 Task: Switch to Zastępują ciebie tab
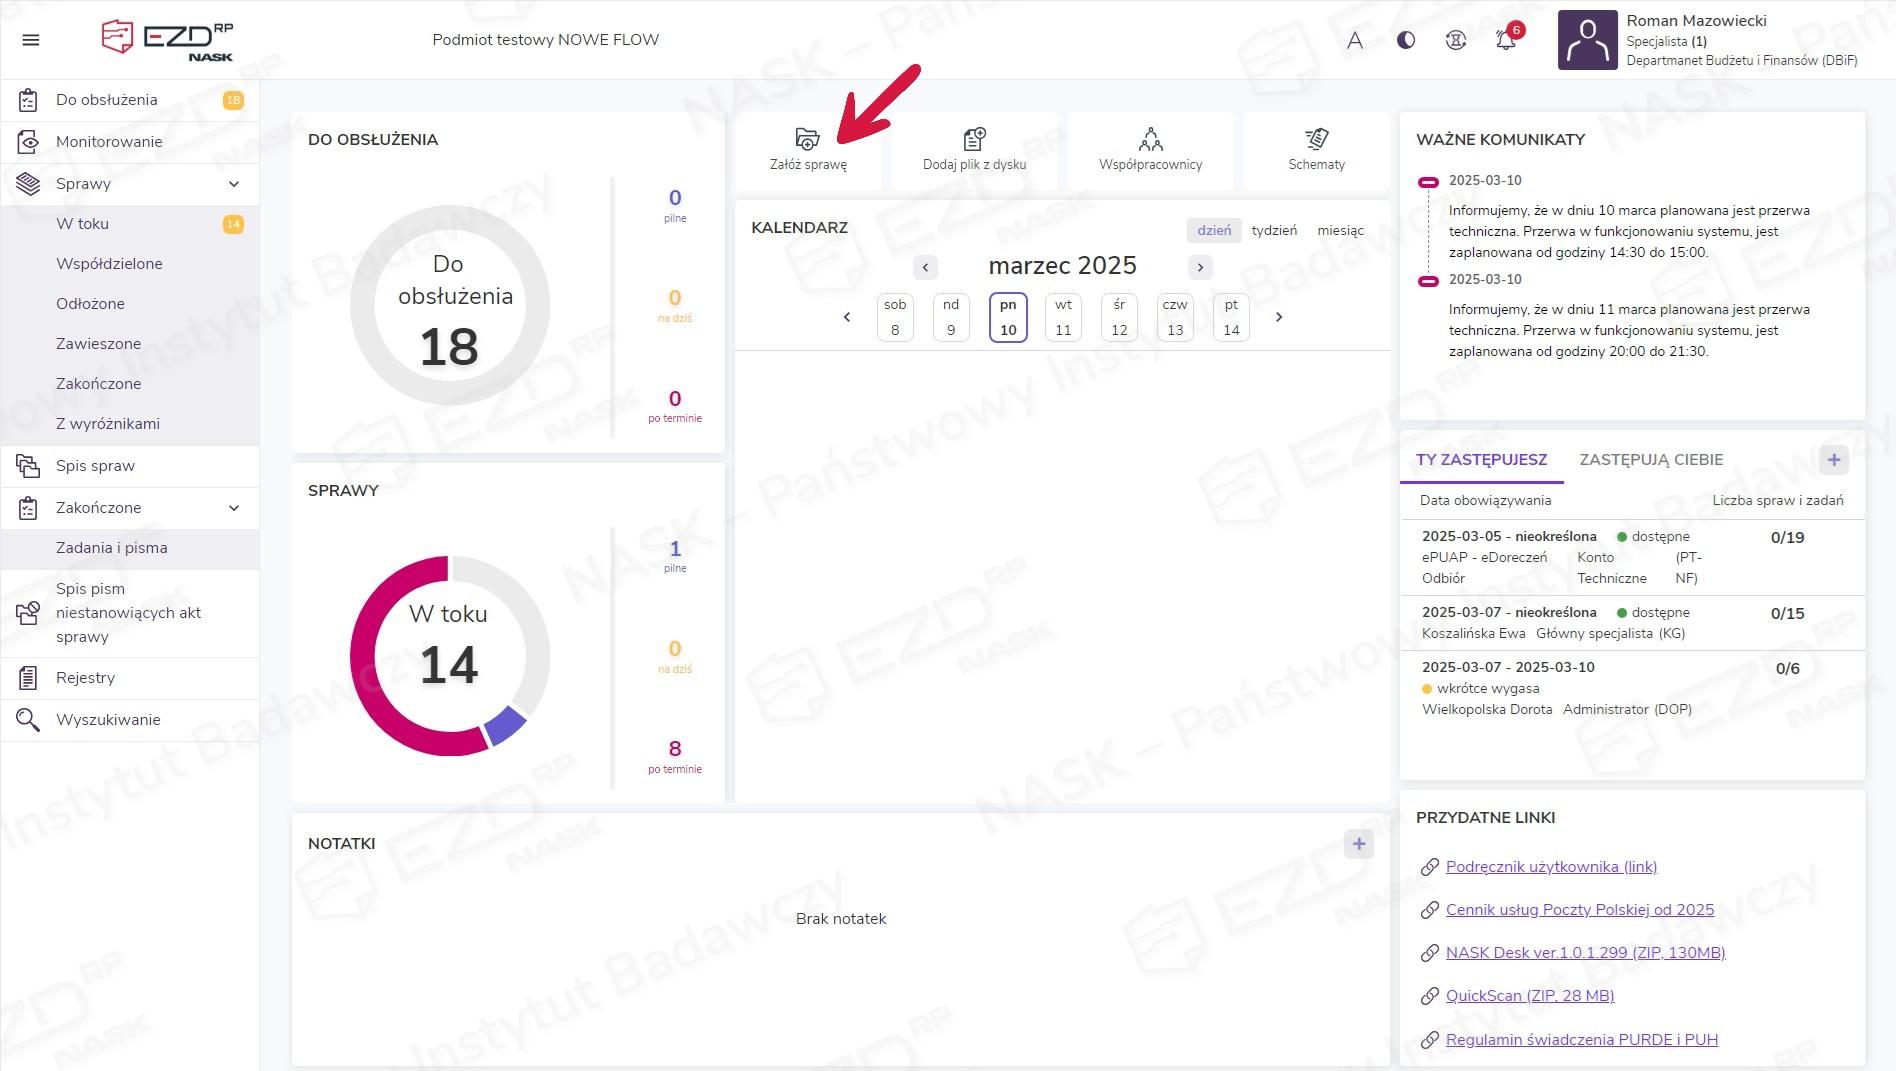(x=1651, y=460)
